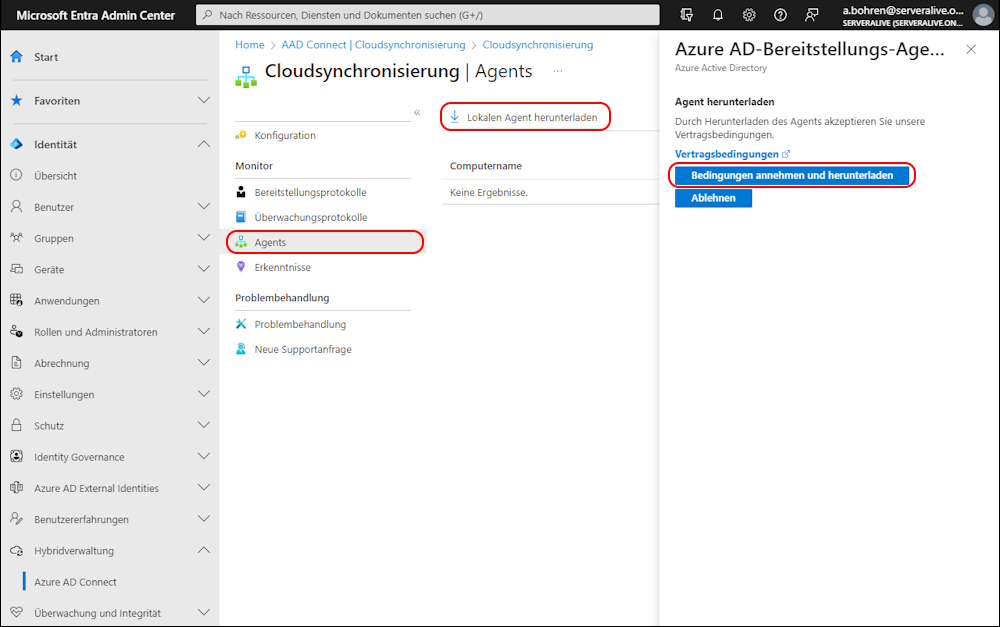1000x627 pixels.
Task: Open the more options ellipsis beside Agents title
Action: pos(558,71)
